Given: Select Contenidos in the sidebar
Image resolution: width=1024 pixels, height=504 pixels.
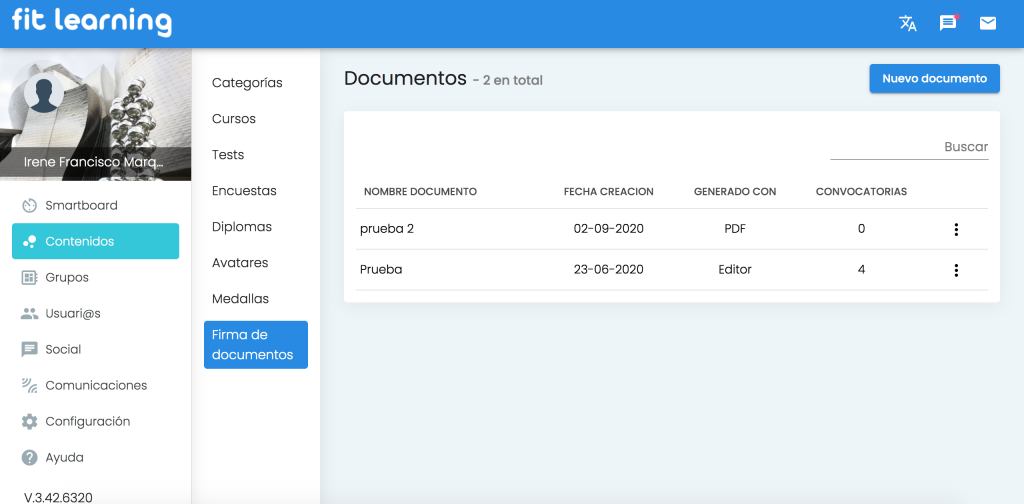Looking at the screenshot, I should [95, 241].
